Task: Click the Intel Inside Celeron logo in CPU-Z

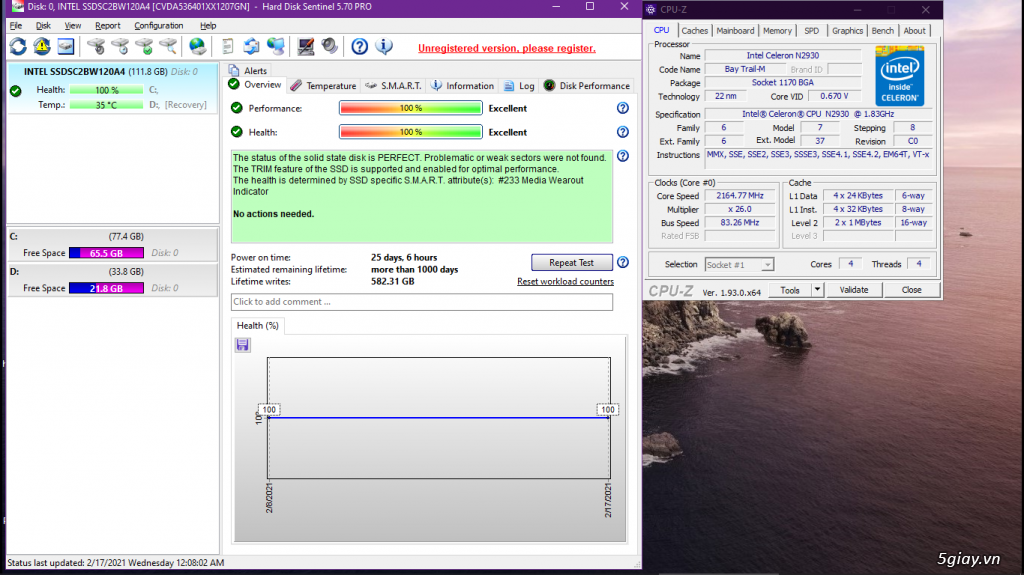Action: (899, 75)
